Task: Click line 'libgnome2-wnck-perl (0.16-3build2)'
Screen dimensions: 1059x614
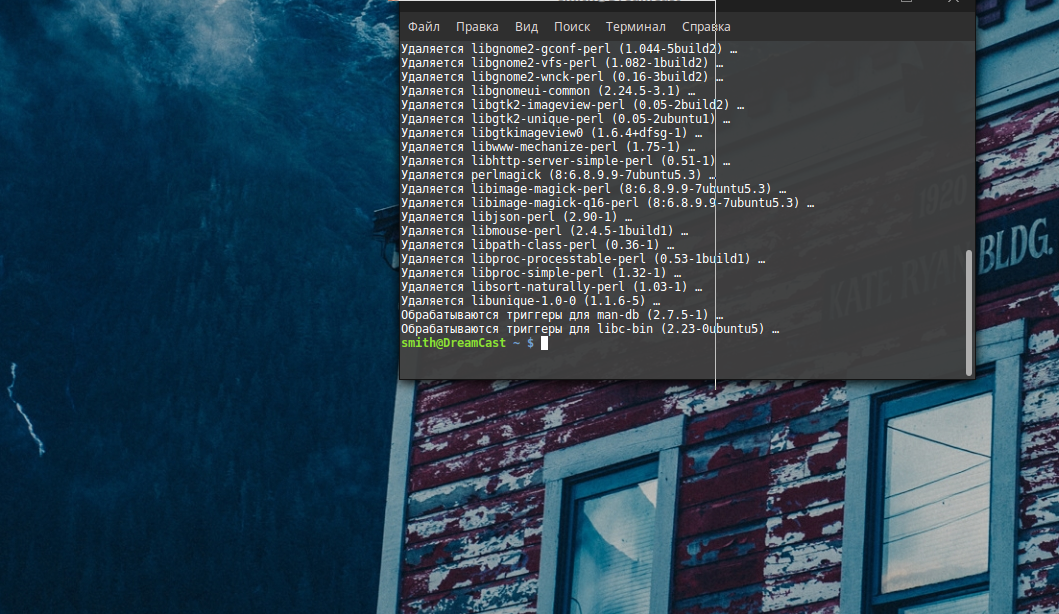Action: tap(562, 77)
